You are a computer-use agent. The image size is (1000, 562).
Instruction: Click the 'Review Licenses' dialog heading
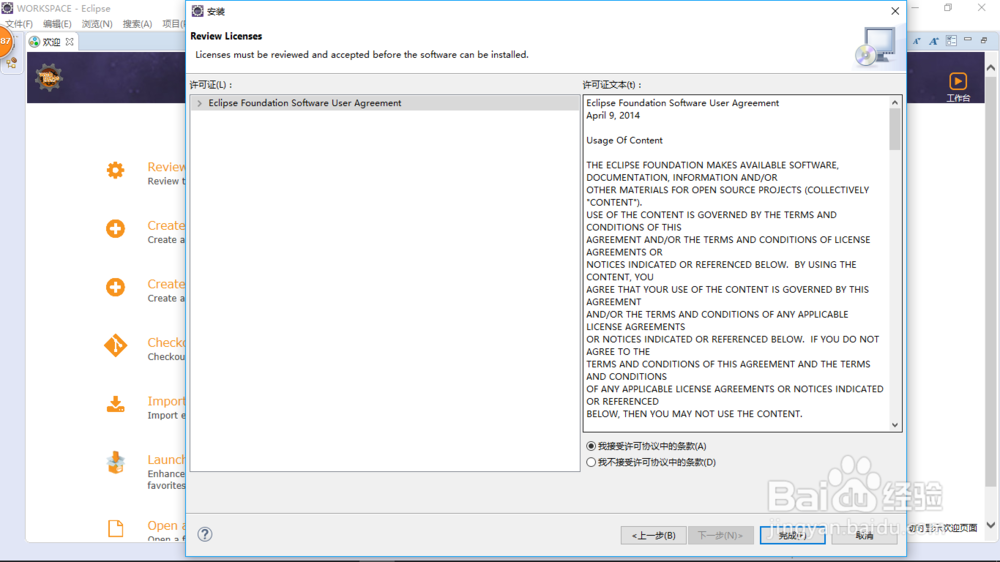tap(226, 36)
